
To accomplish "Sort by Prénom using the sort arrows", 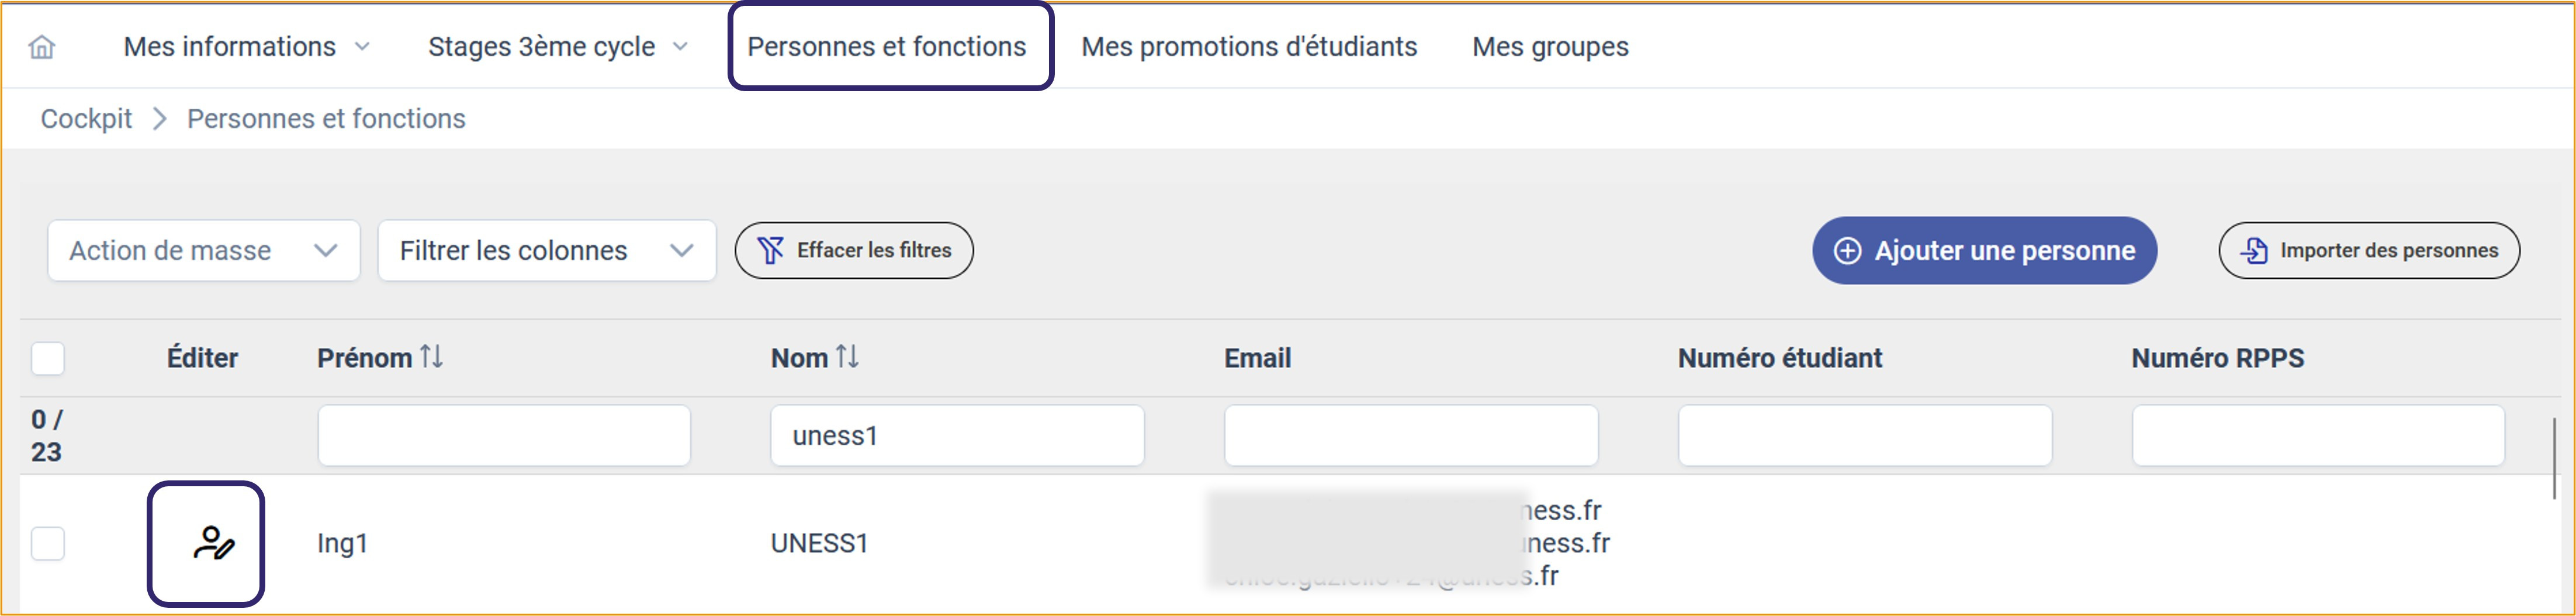I will point(431,357).
